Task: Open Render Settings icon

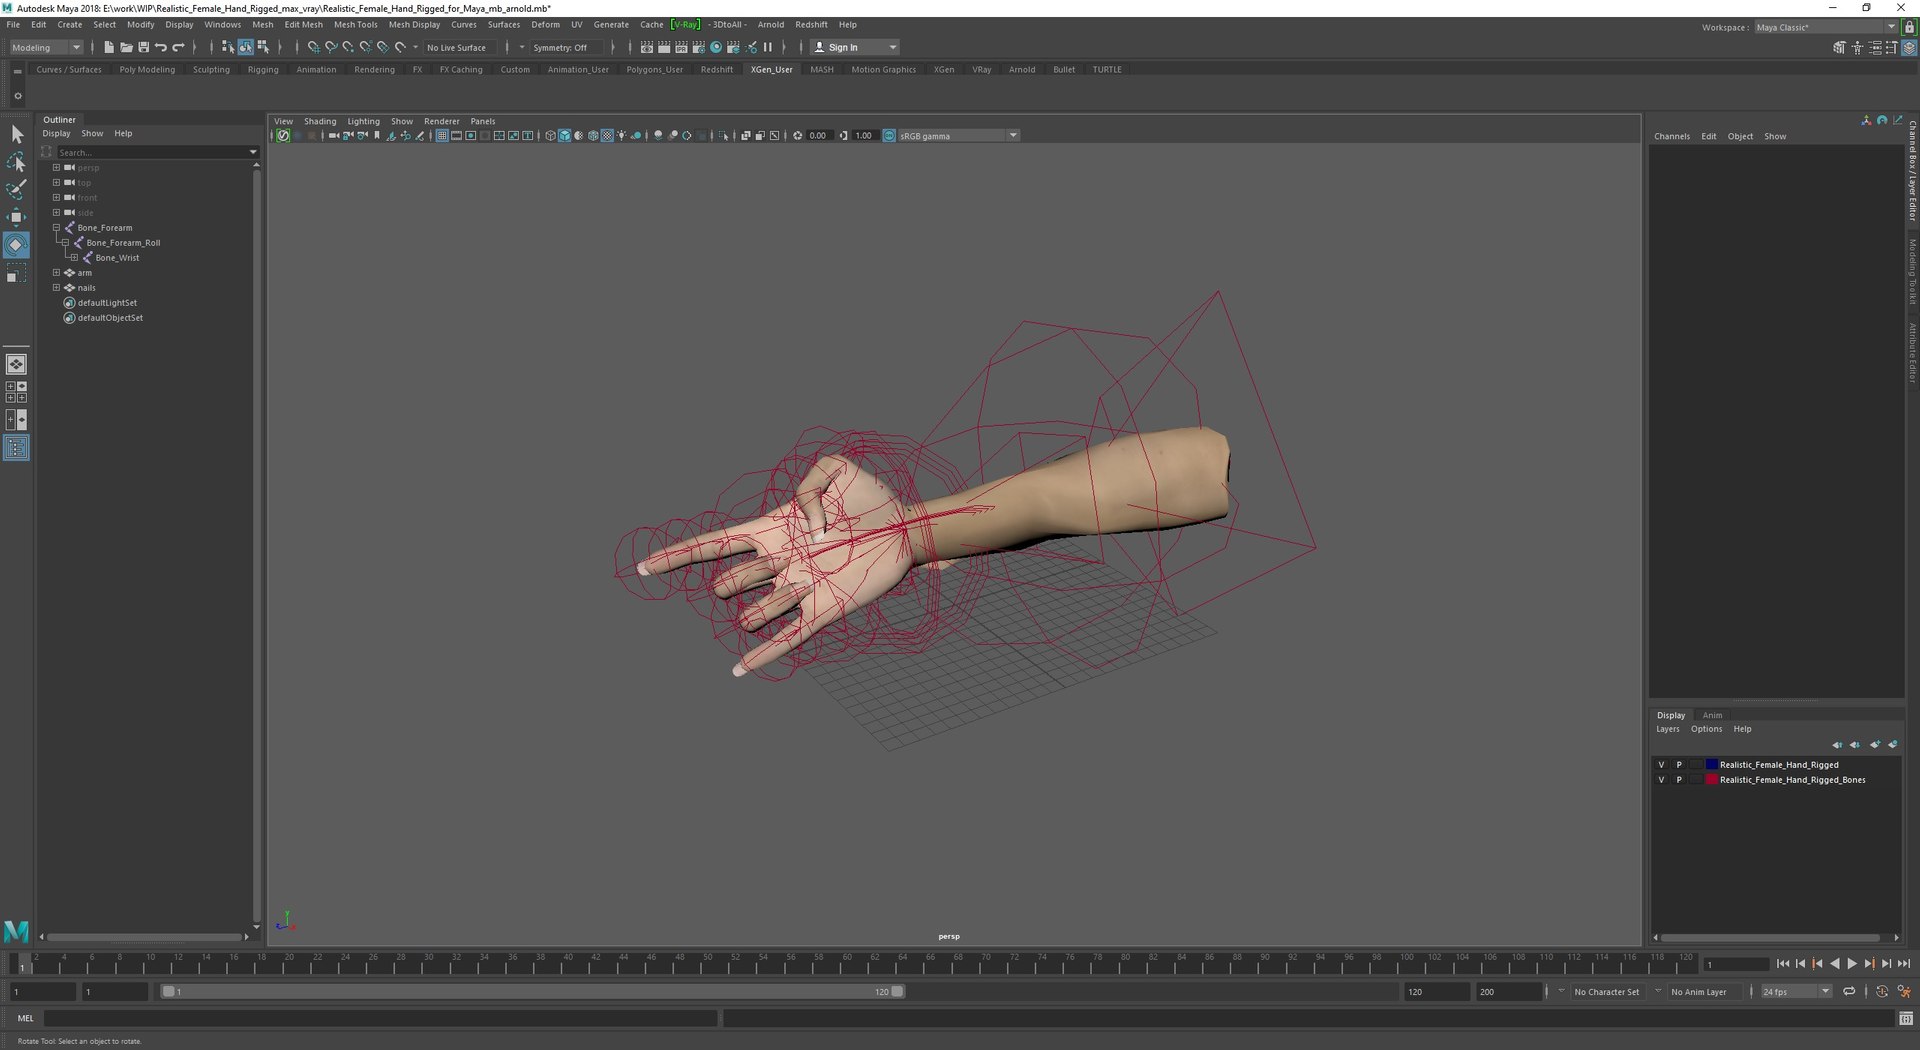Action: point(698,47)
